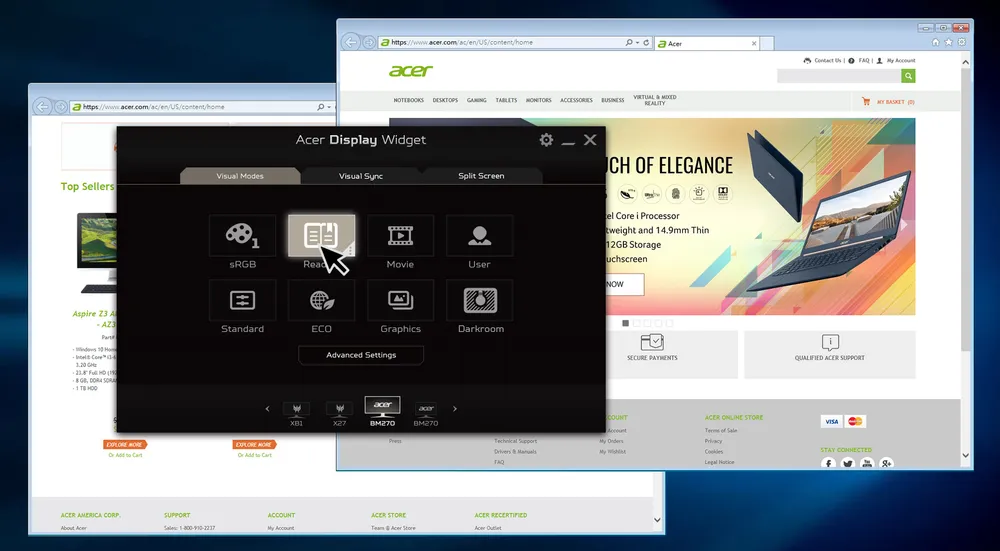This screenshot has width=1000, height=551.
Task: Select the ECO visual mode
Action: coord(321,300)
